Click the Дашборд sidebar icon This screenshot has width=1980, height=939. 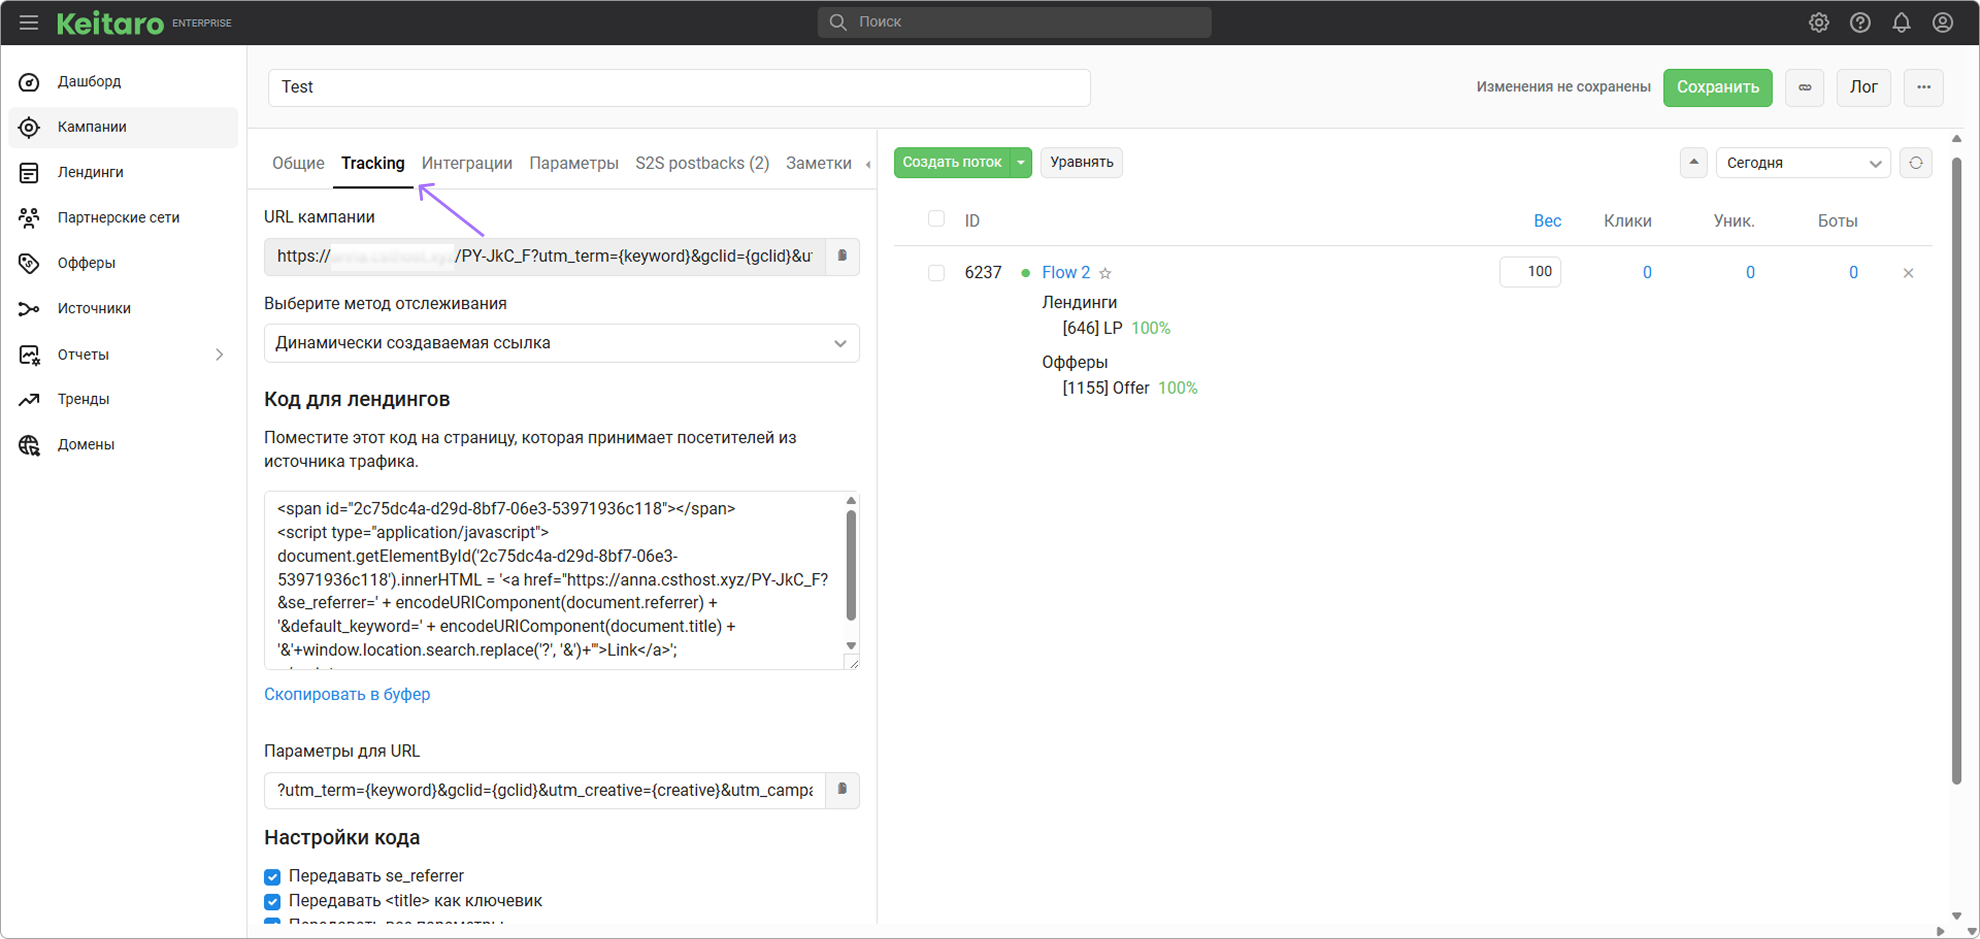(x=29, y=82)
